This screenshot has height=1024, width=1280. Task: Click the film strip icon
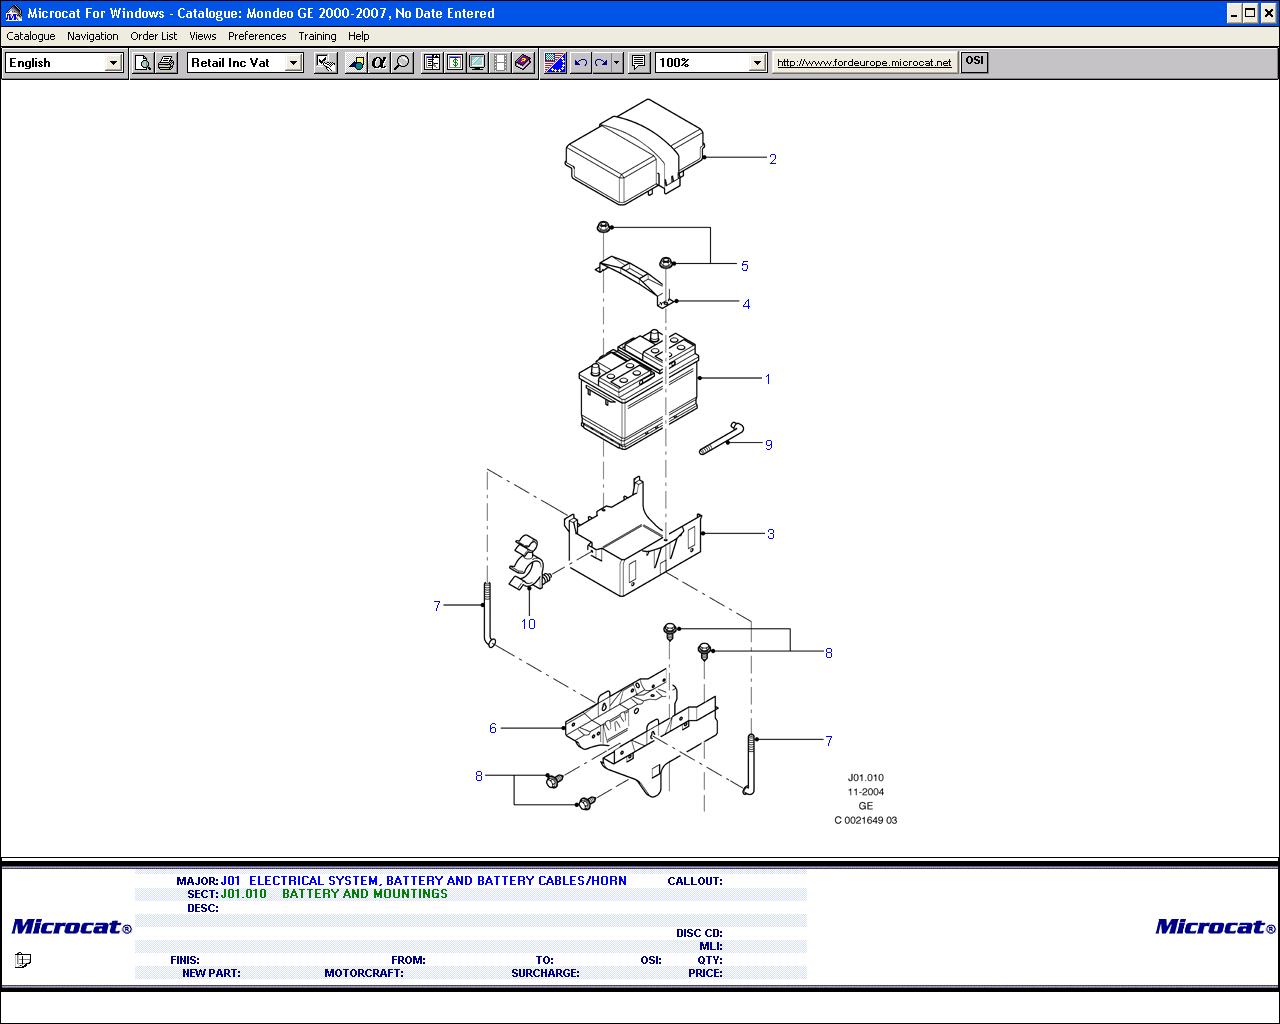coord(500,63)
